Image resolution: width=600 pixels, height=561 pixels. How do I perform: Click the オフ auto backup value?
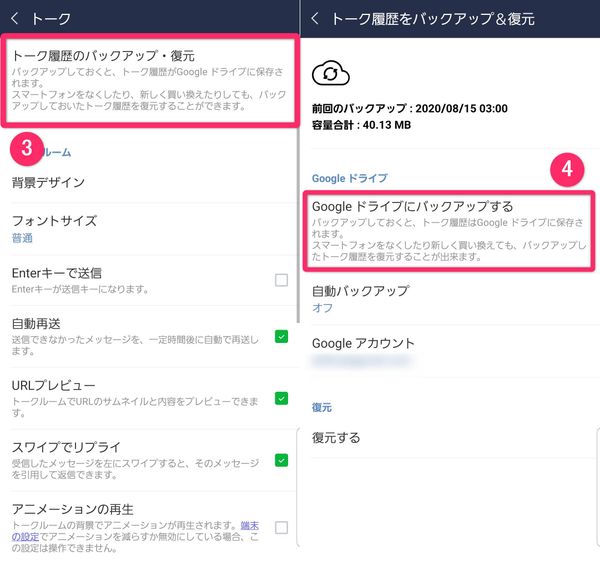pos(322,308)
